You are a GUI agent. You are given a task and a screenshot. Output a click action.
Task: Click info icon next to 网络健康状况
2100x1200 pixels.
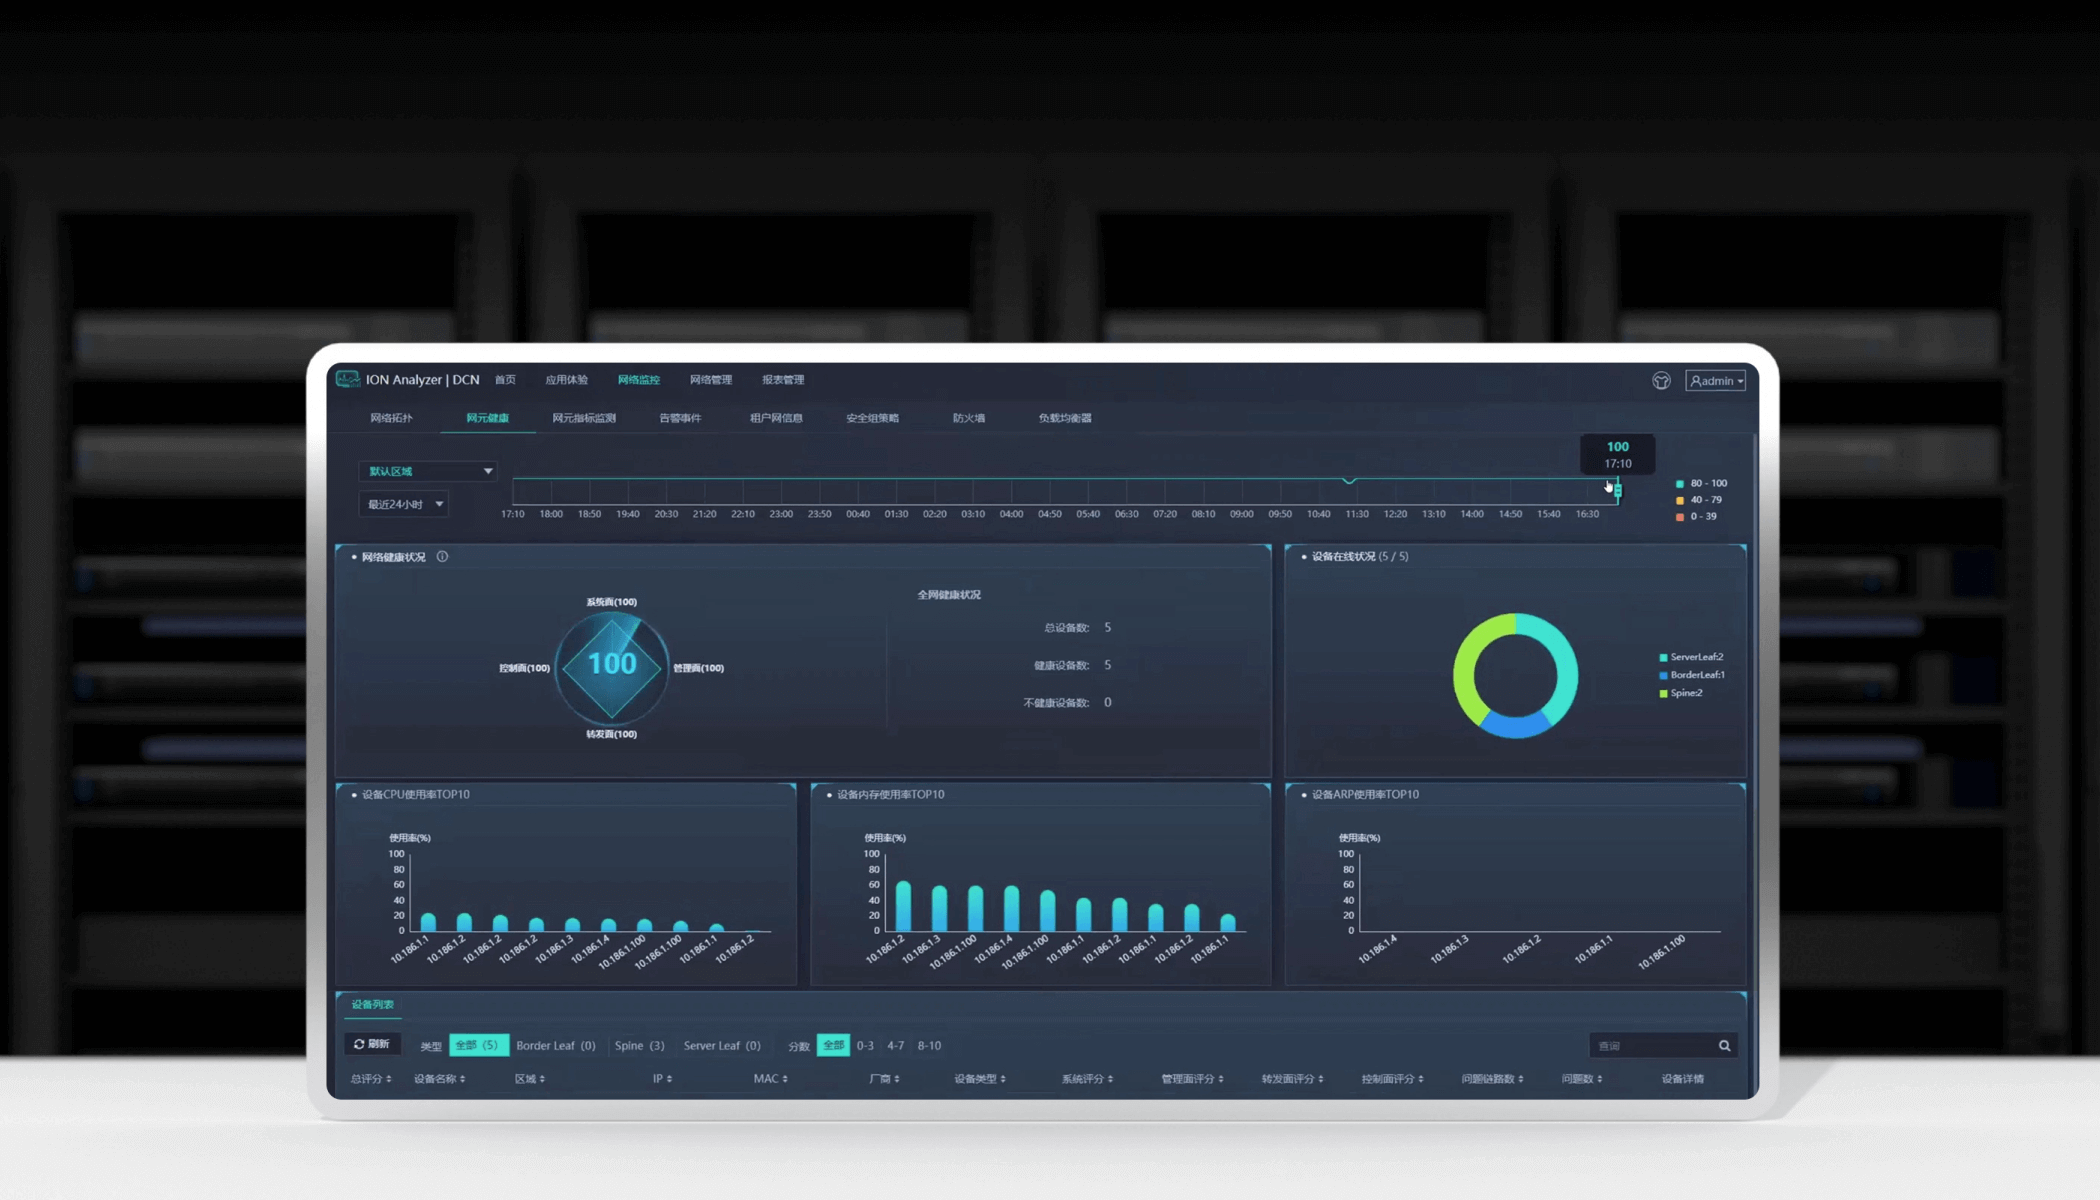click(442, 557)
